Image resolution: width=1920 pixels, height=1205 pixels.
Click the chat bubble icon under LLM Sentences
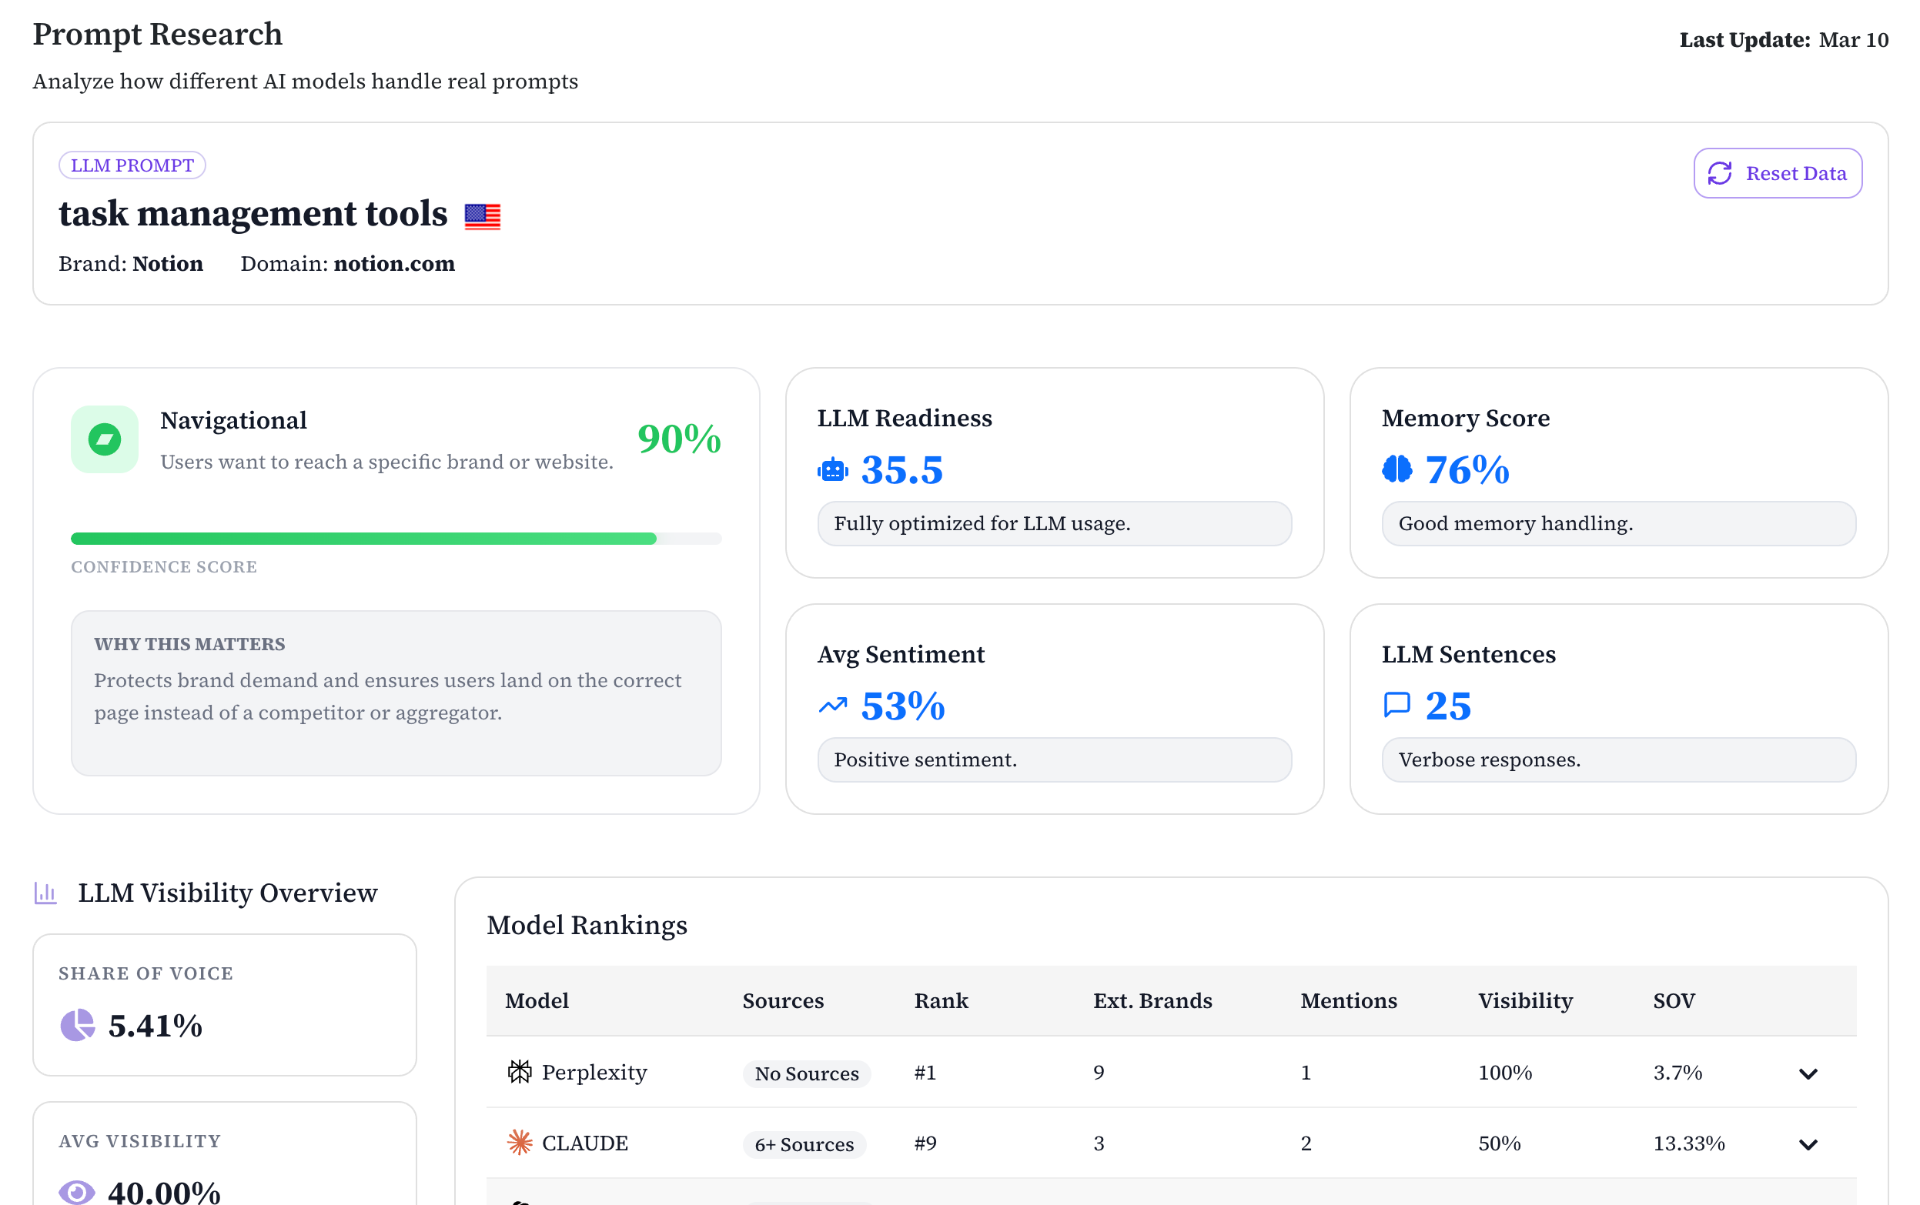pyautogui.click(x=1397, y=705)
